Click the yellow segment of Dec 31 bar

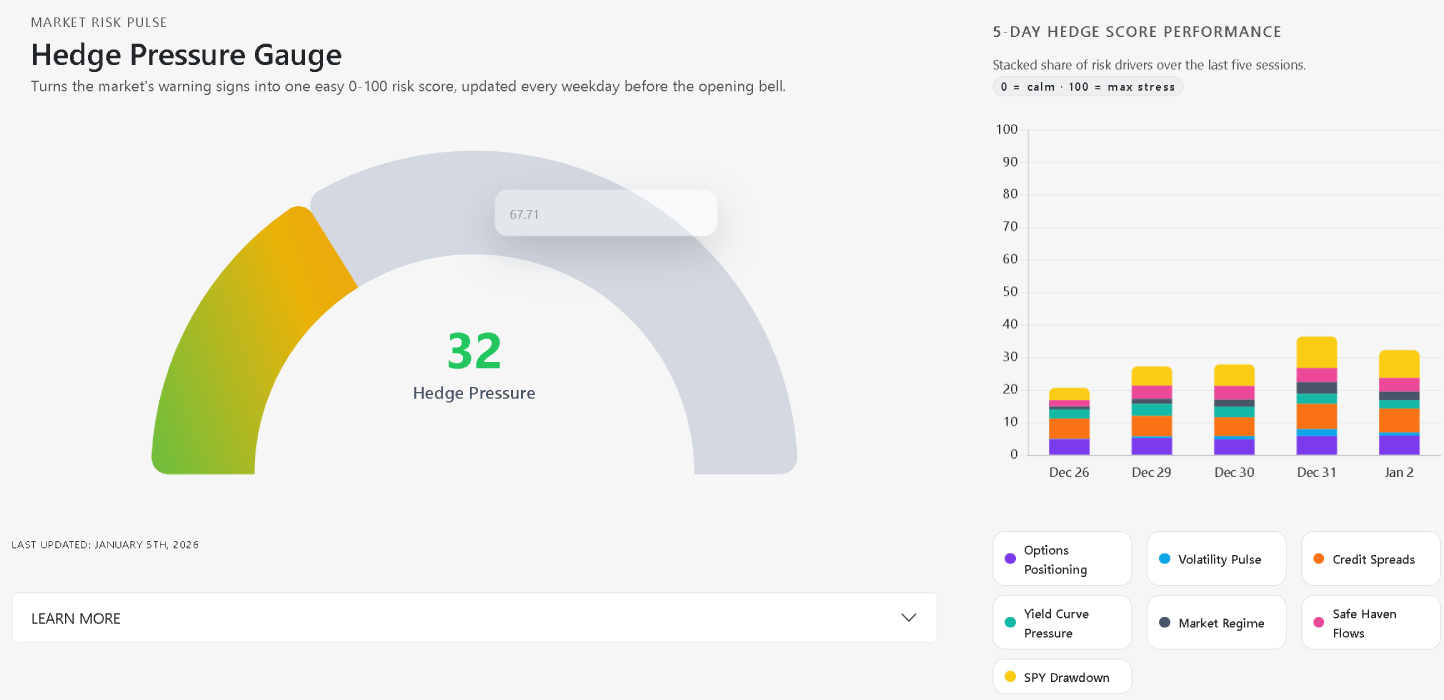pos(1316,352)
